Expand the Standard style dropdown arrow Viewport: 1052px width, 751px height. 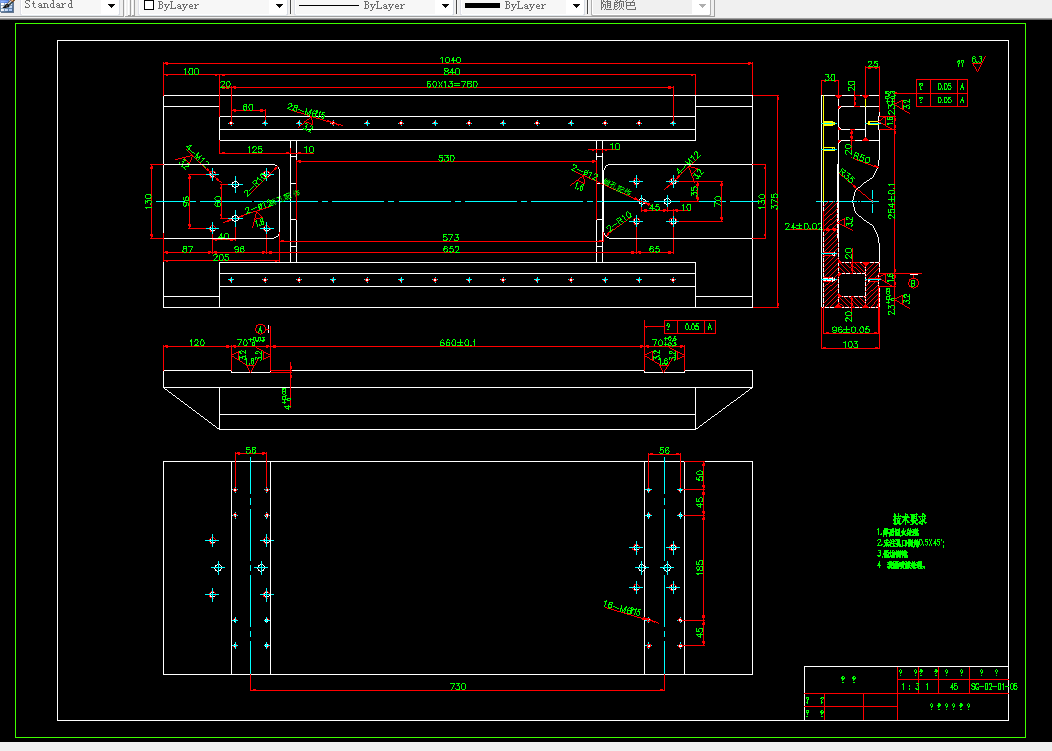(x=111, y=6)
